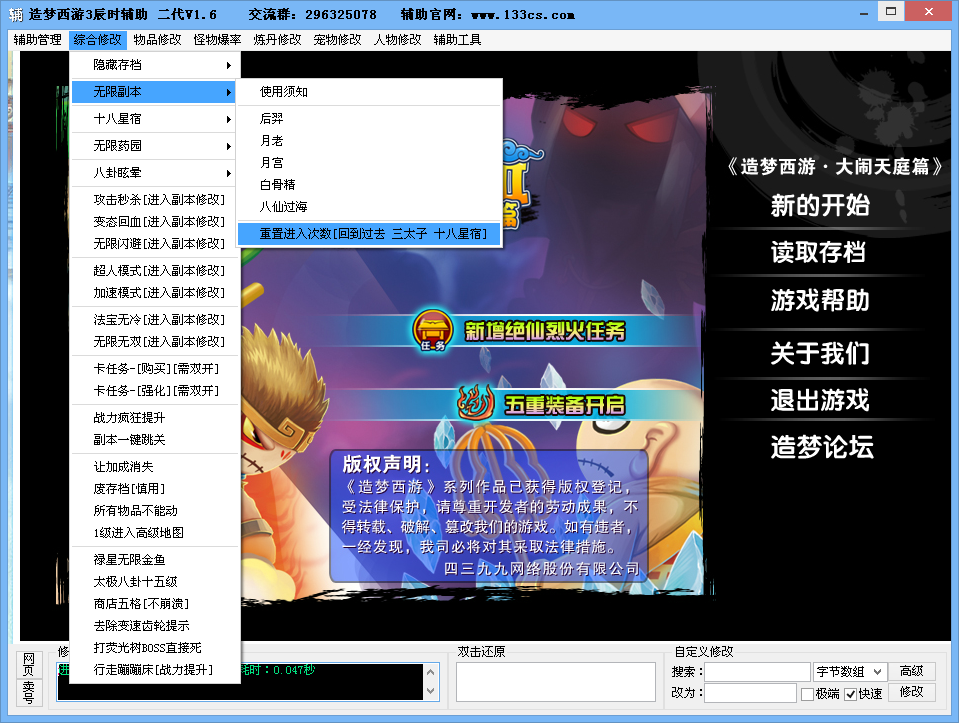Select 攻击秒杀[进入副本修改]
The width and height of the screenshot is (959, 723).
[155, 200]
